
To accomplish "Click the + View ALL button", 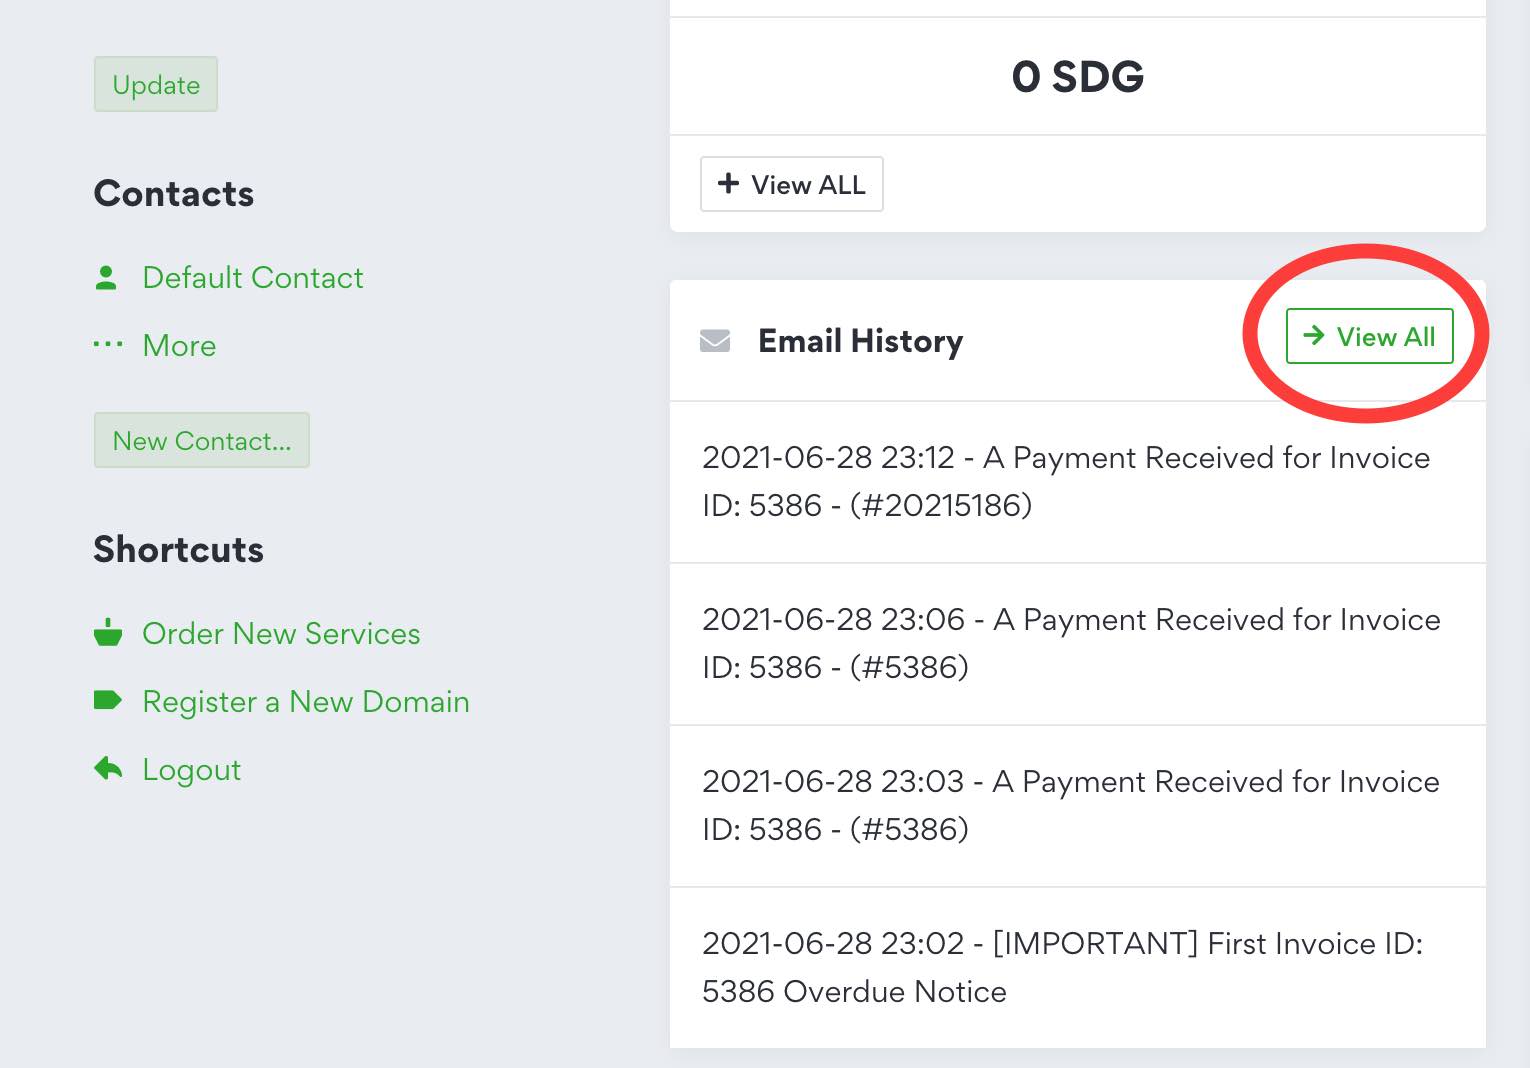I will coord(792,184).
